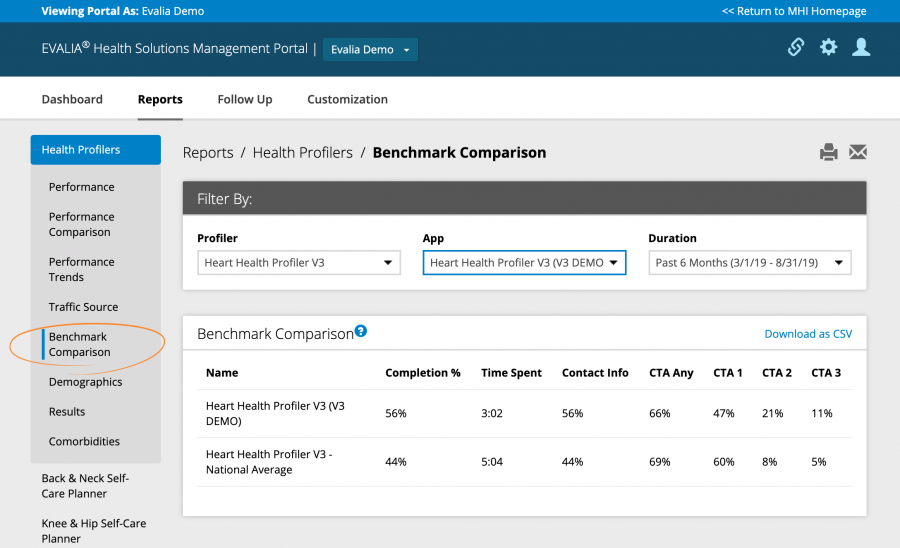Click the Completion % column header

tap(423, 373)
